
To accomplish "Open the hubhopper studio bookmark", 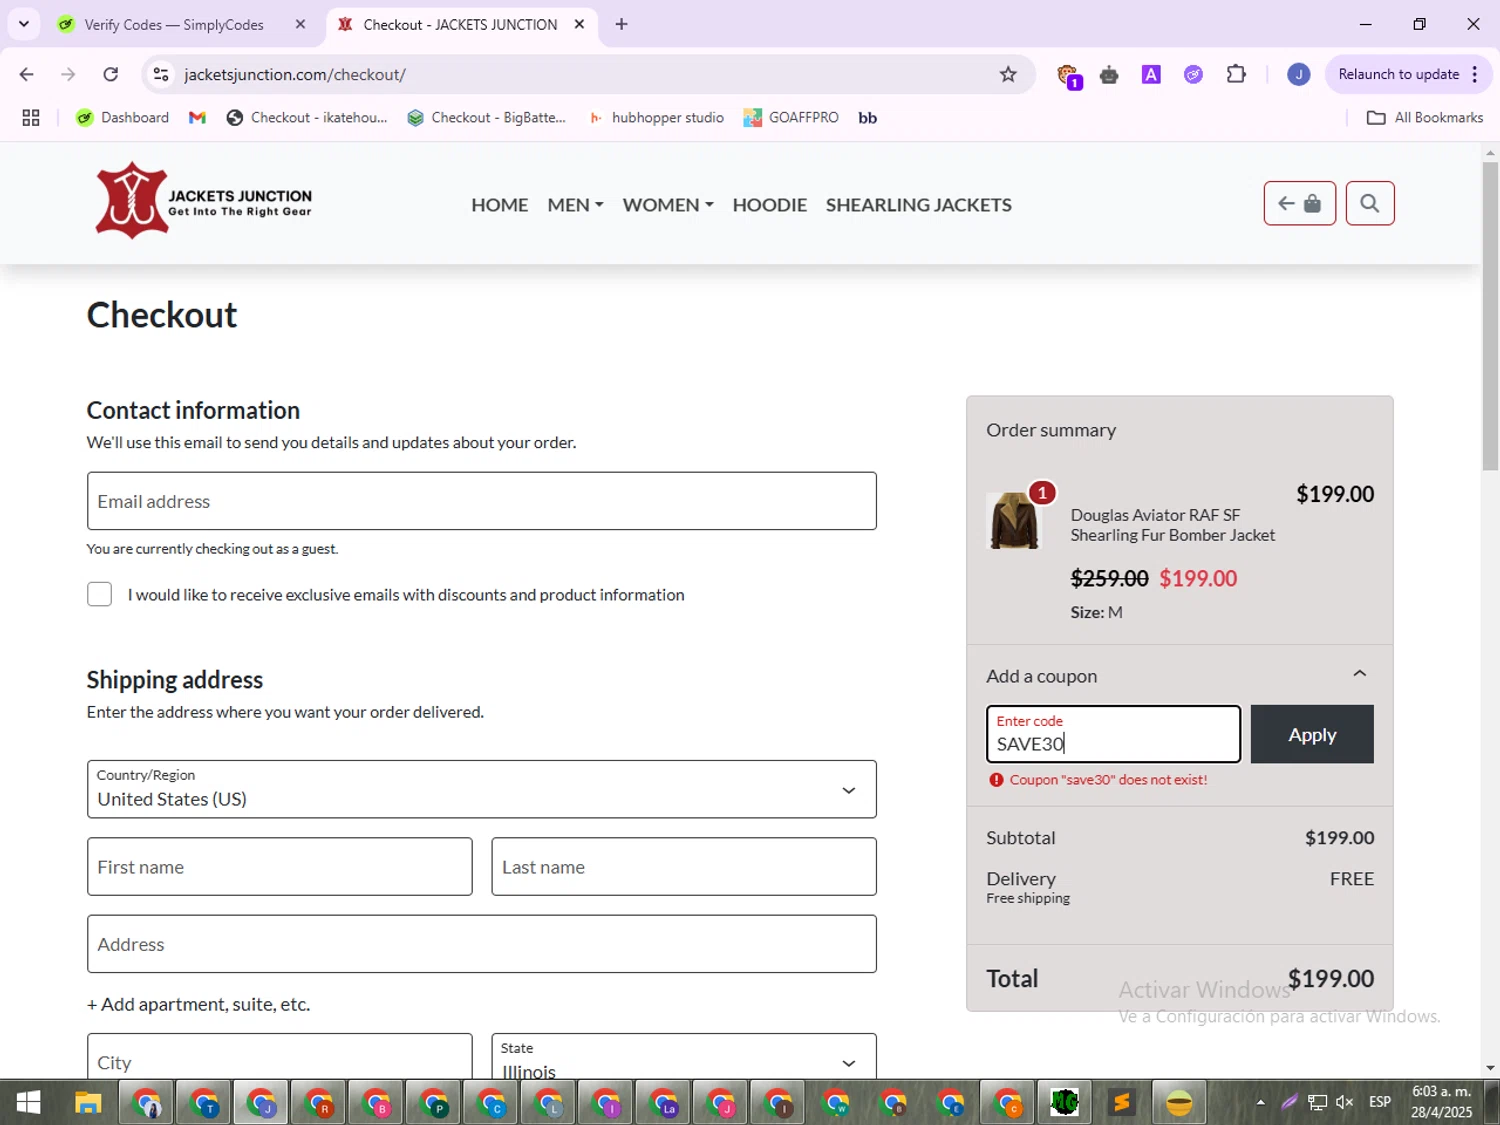I will 656,118.
